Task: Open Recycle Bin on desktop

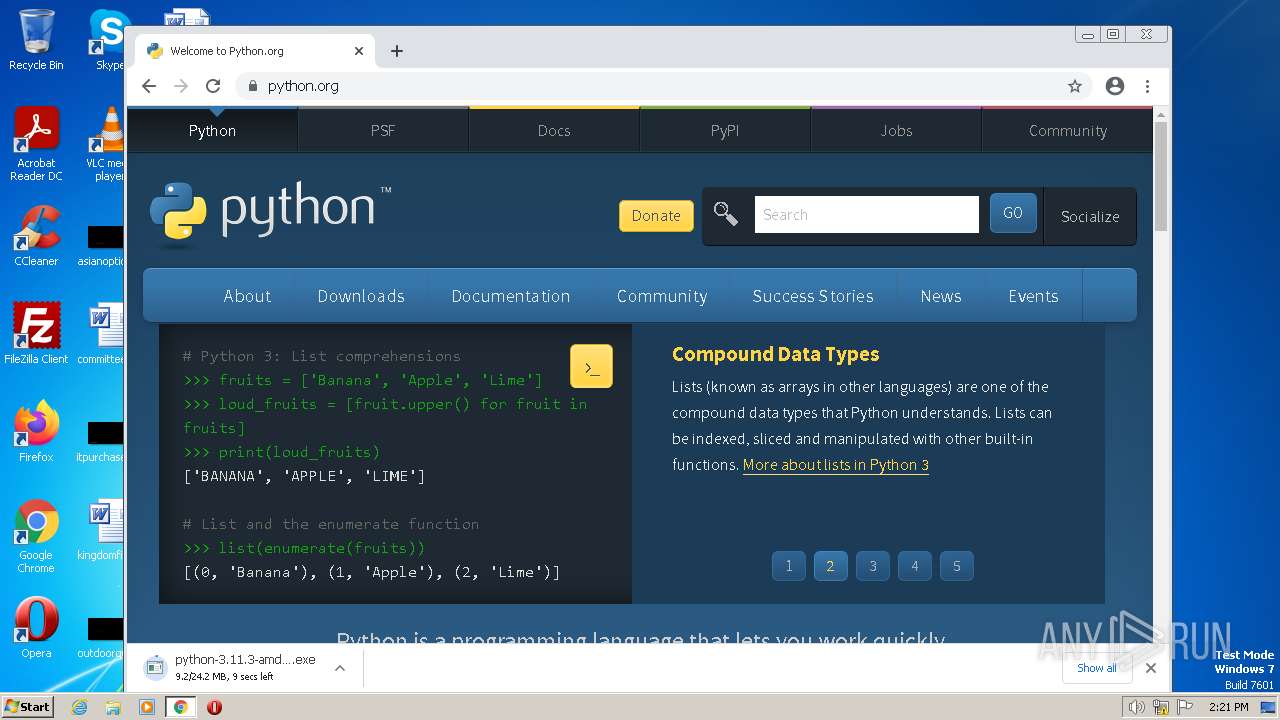Action: 36,40
